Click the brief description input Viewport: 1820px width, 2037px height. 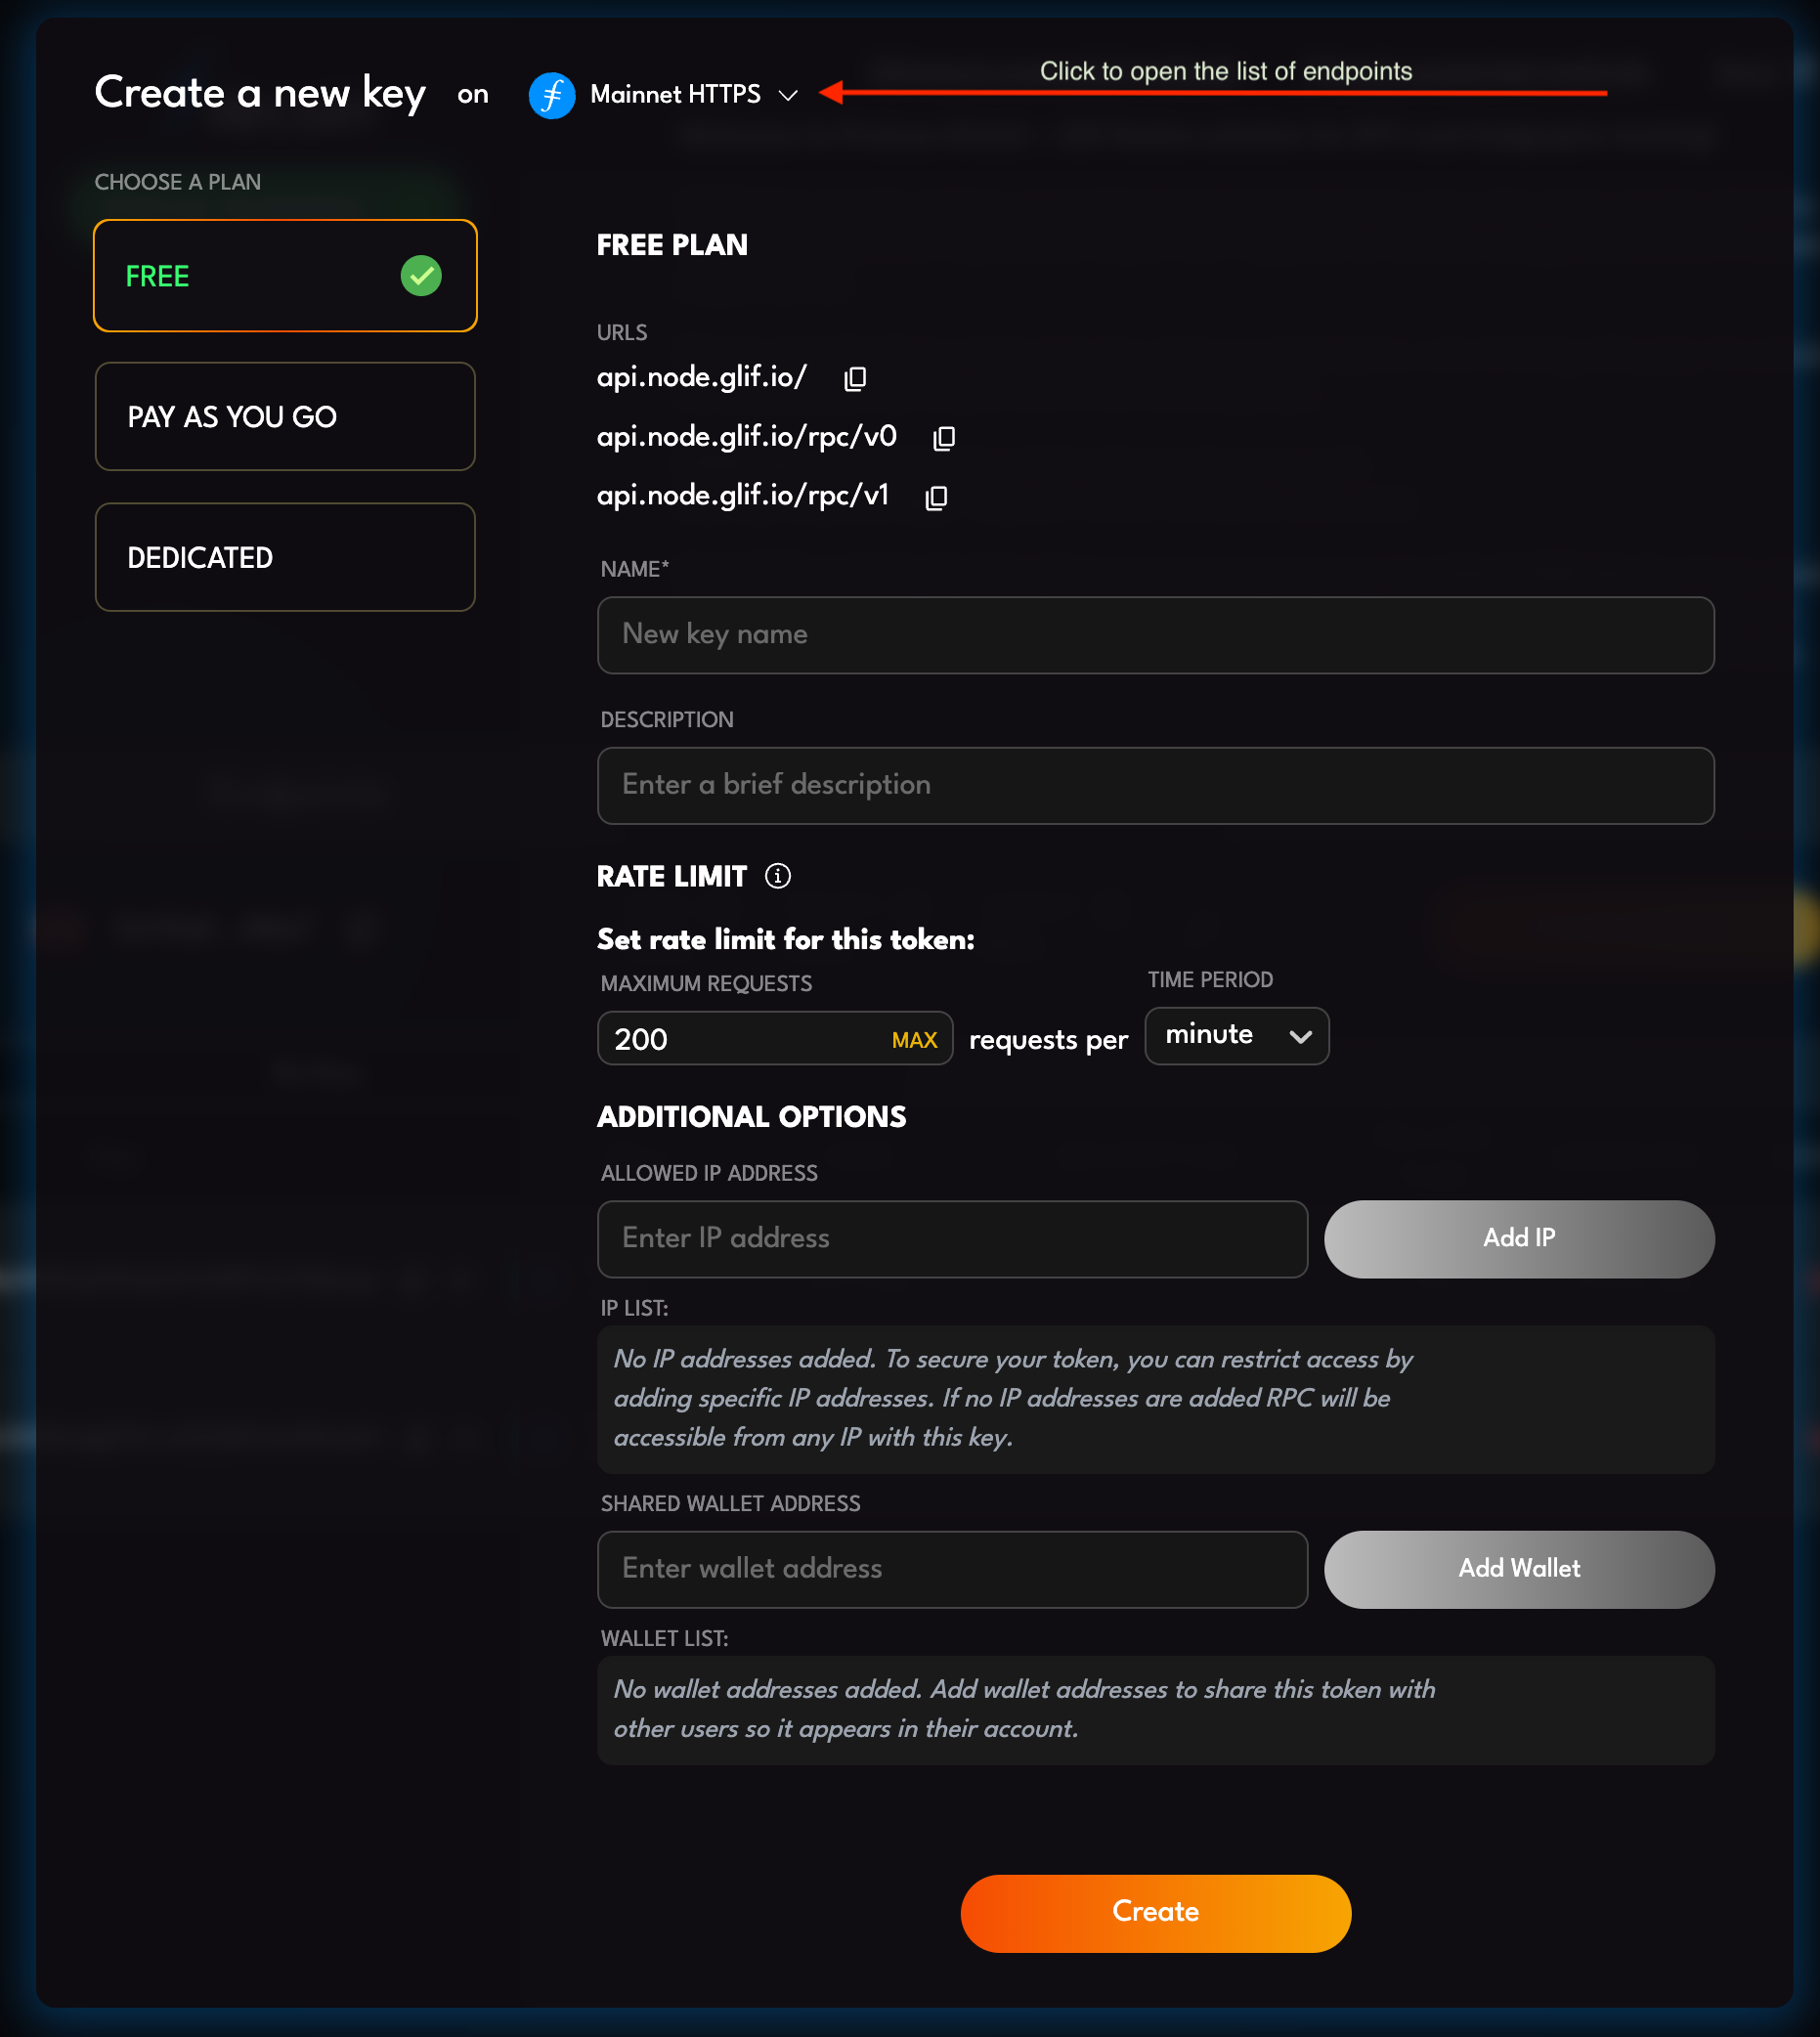tap(1155, 785)
